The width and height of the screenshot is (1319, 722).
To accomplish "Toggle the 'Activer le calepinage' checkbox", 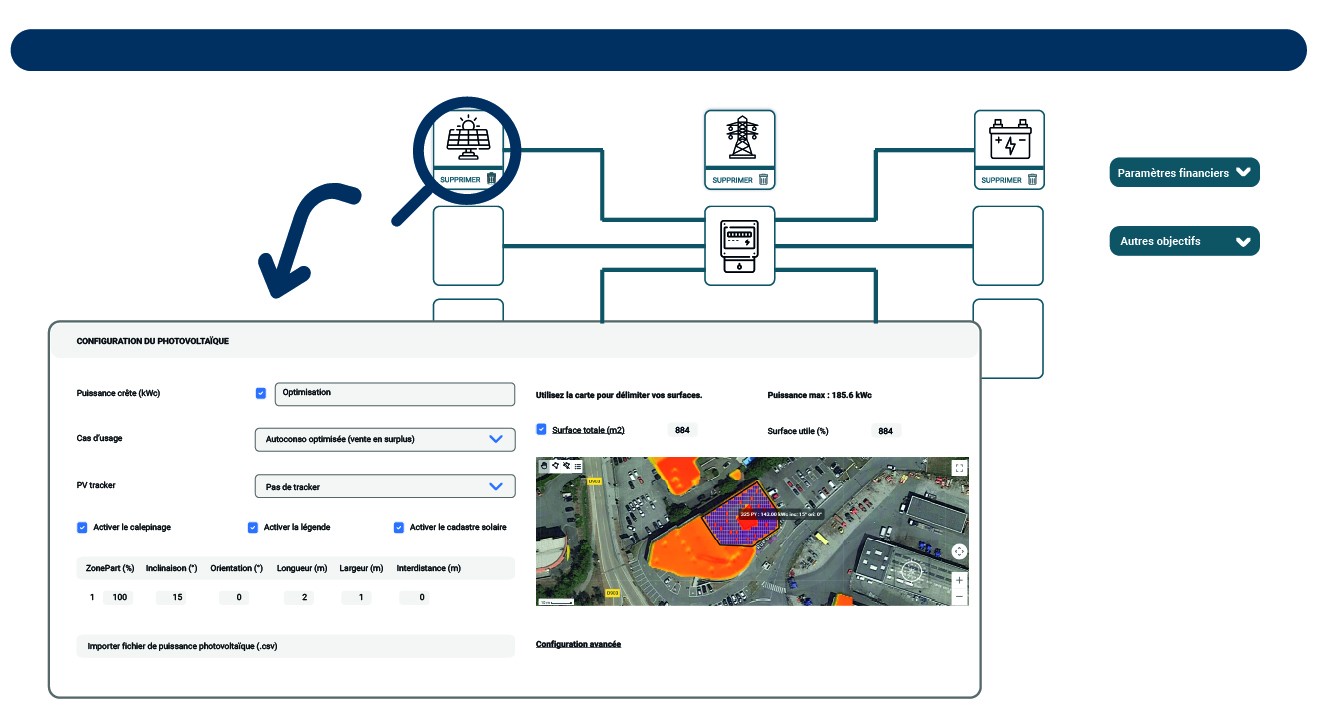I will tap(83, 527).
